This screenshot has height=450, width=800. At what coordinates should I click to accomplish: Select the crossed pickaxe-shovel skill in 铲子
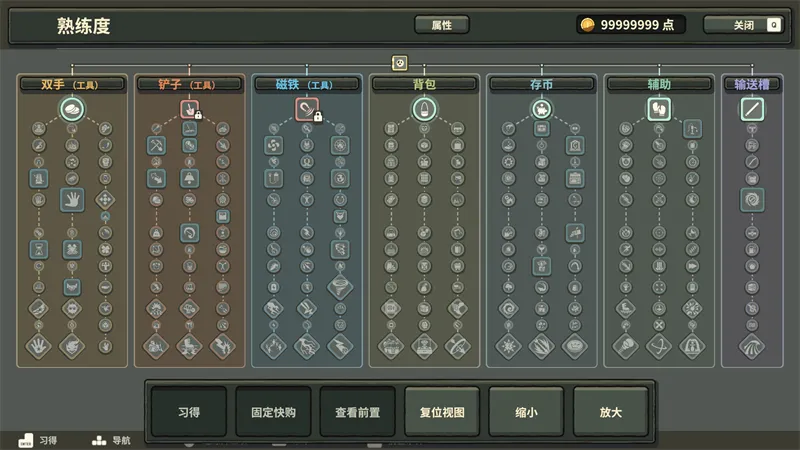156,145
